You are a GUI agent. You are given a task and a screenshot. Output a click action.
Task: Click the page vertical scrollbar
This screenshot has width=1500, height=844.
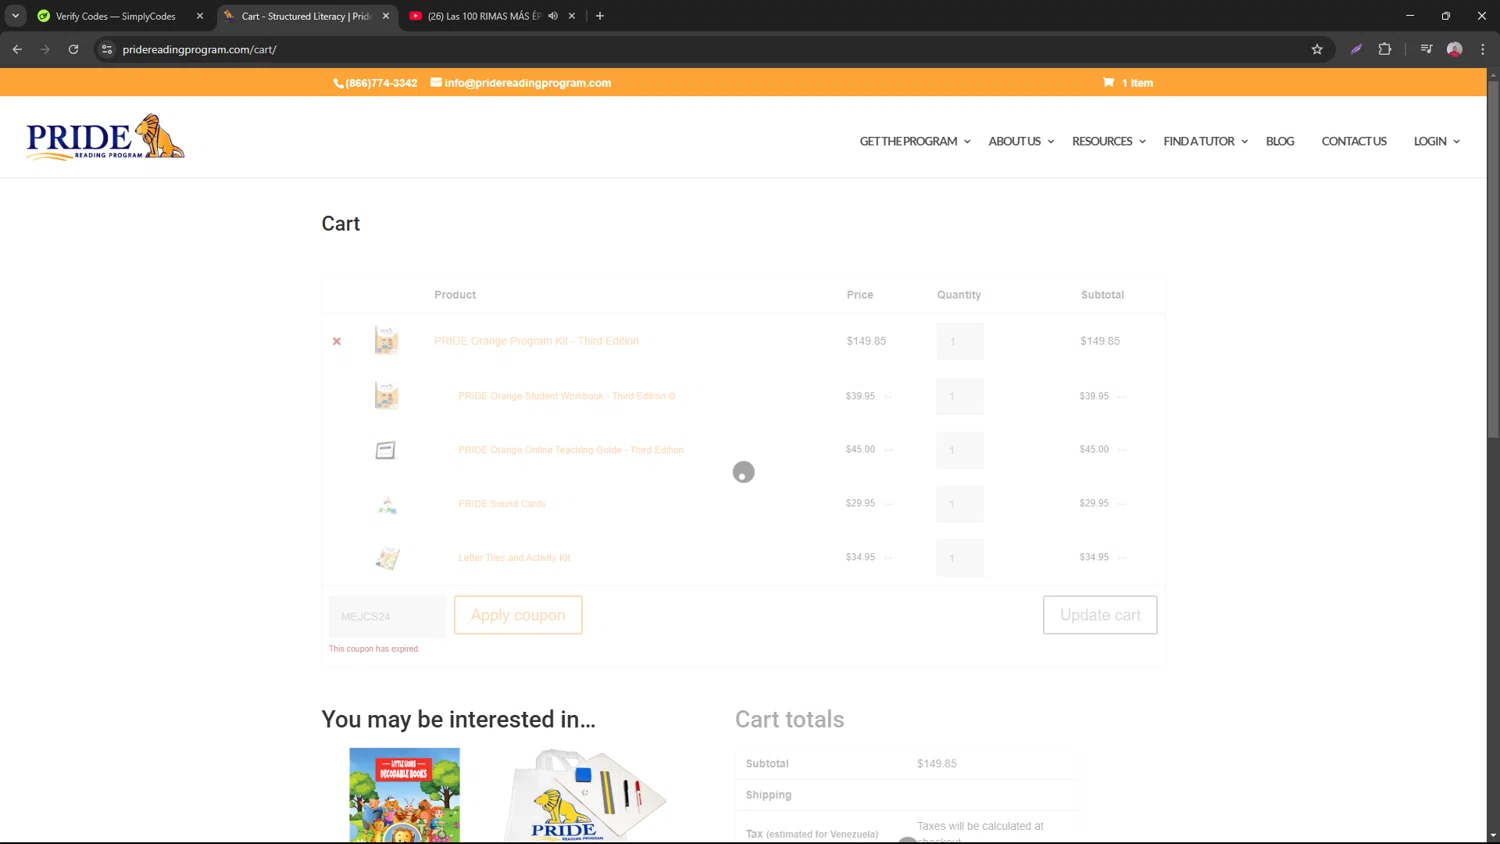click(x=1493, y=260)
